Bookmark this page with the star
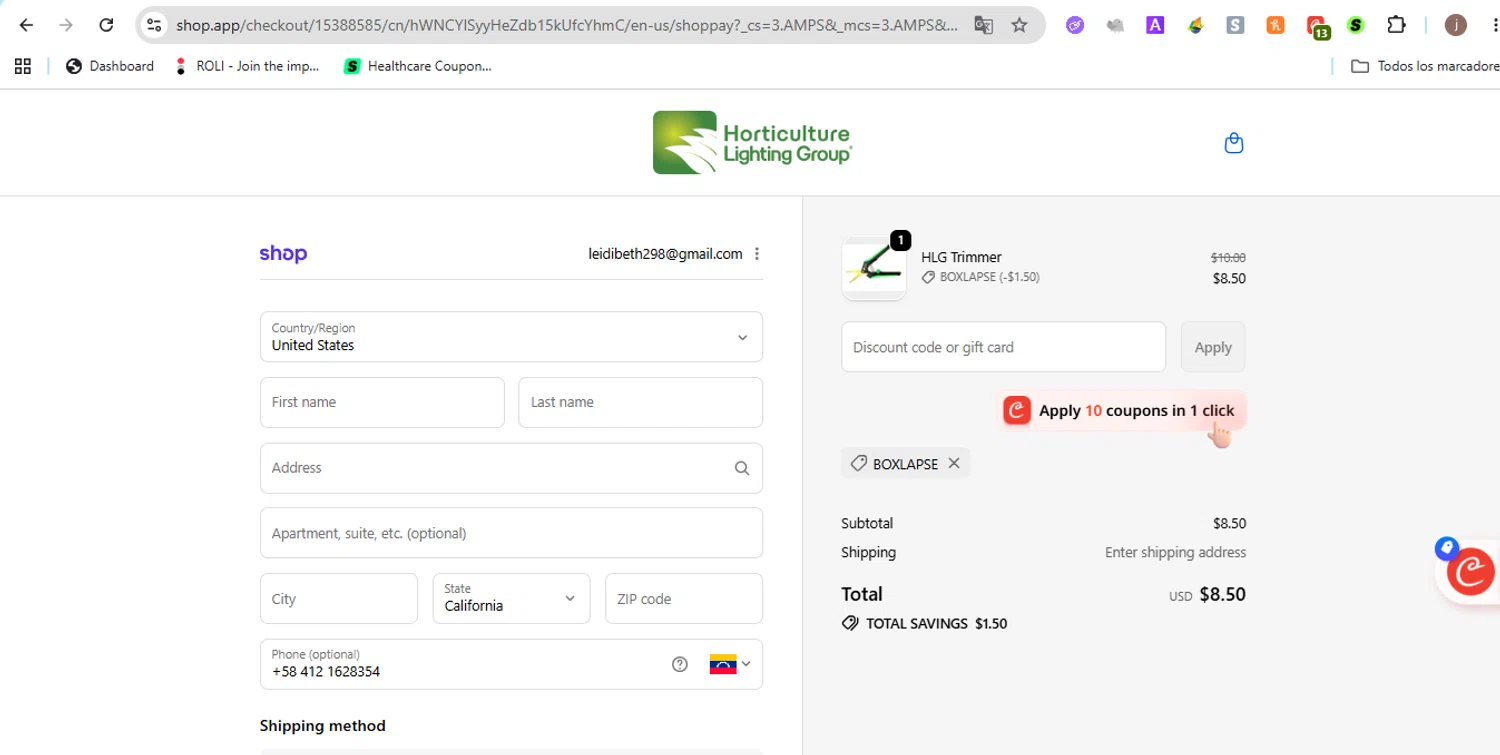 point(1019,25)
